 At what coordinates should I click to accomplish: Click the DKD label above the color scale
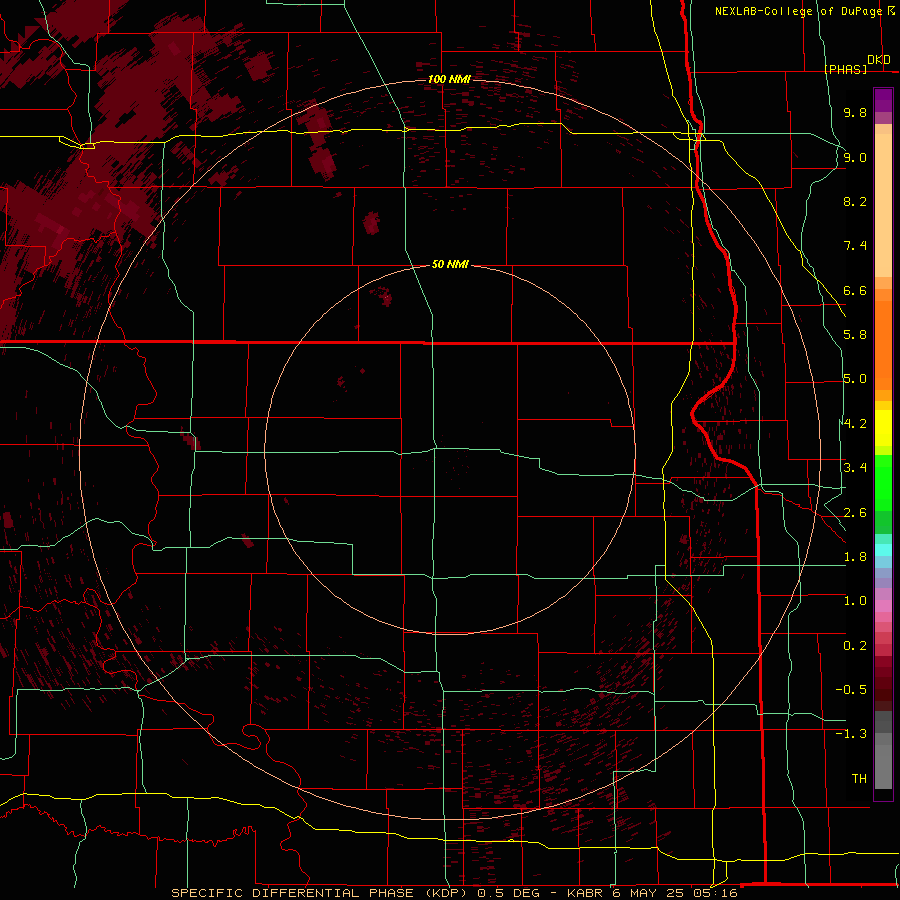point(879,60)
